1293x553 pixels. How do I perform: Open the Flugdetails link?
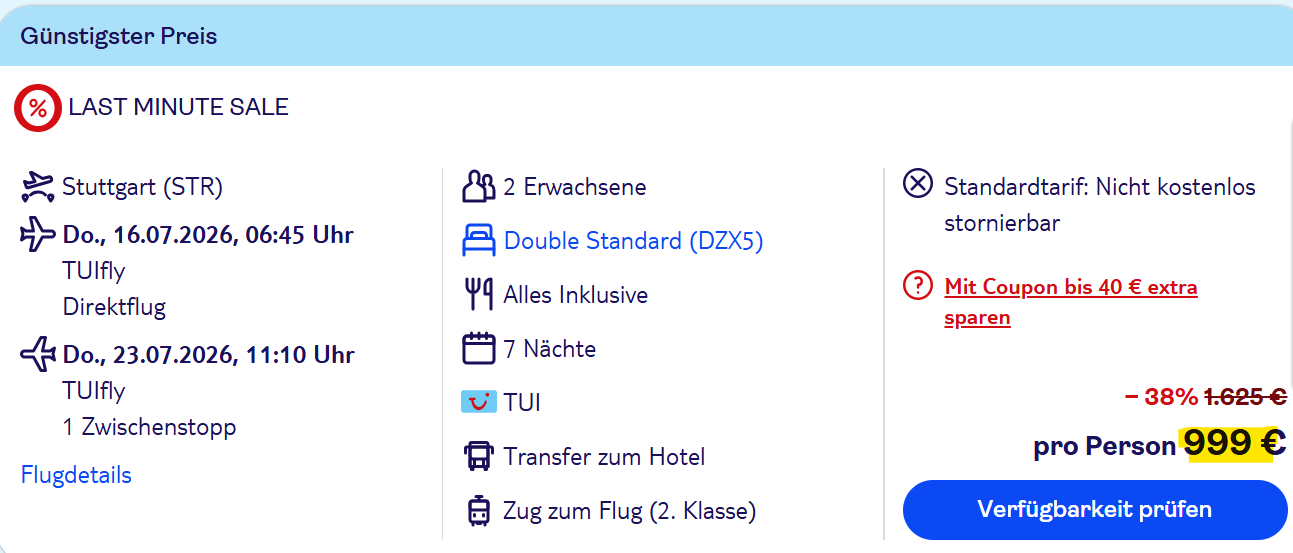[x=76, y=475]
